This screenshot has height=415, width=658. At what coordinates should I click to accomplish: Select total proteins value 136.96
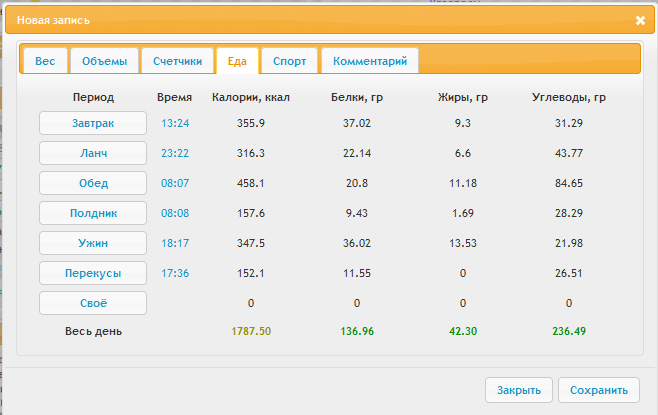(x=357, y=331)
